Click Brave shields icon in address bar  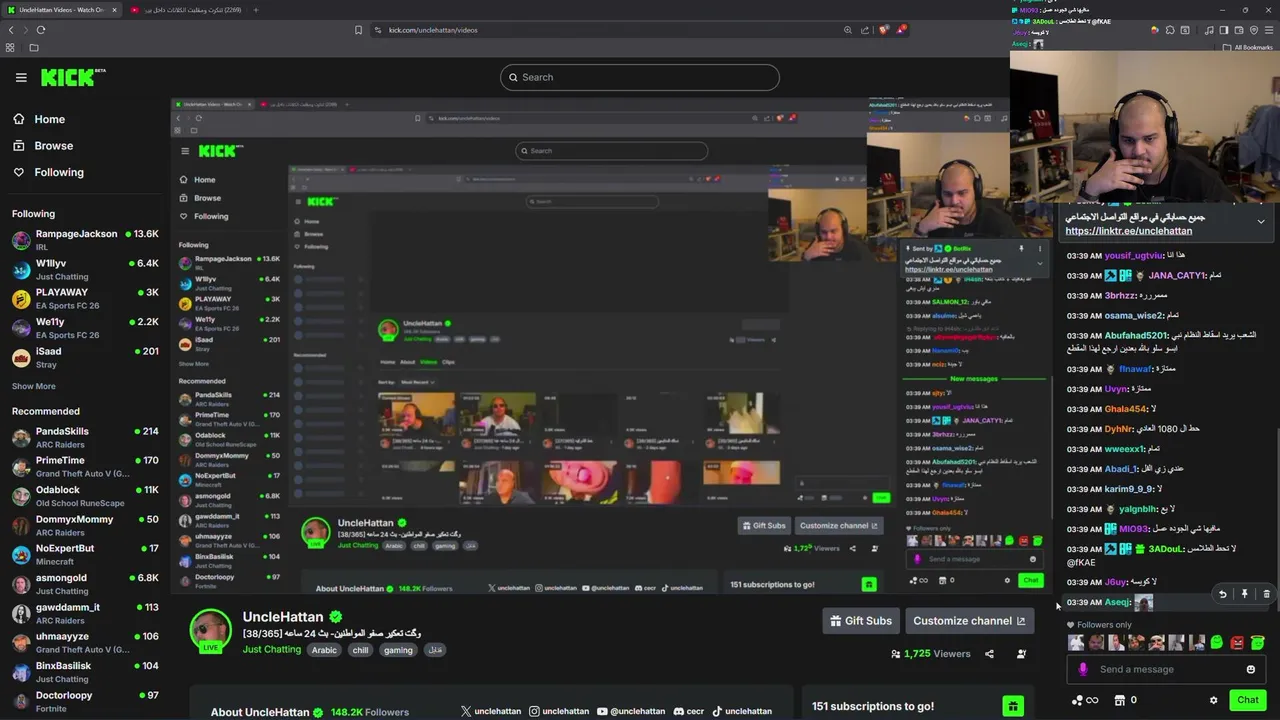pyautogui.click(x=883, y=30)
